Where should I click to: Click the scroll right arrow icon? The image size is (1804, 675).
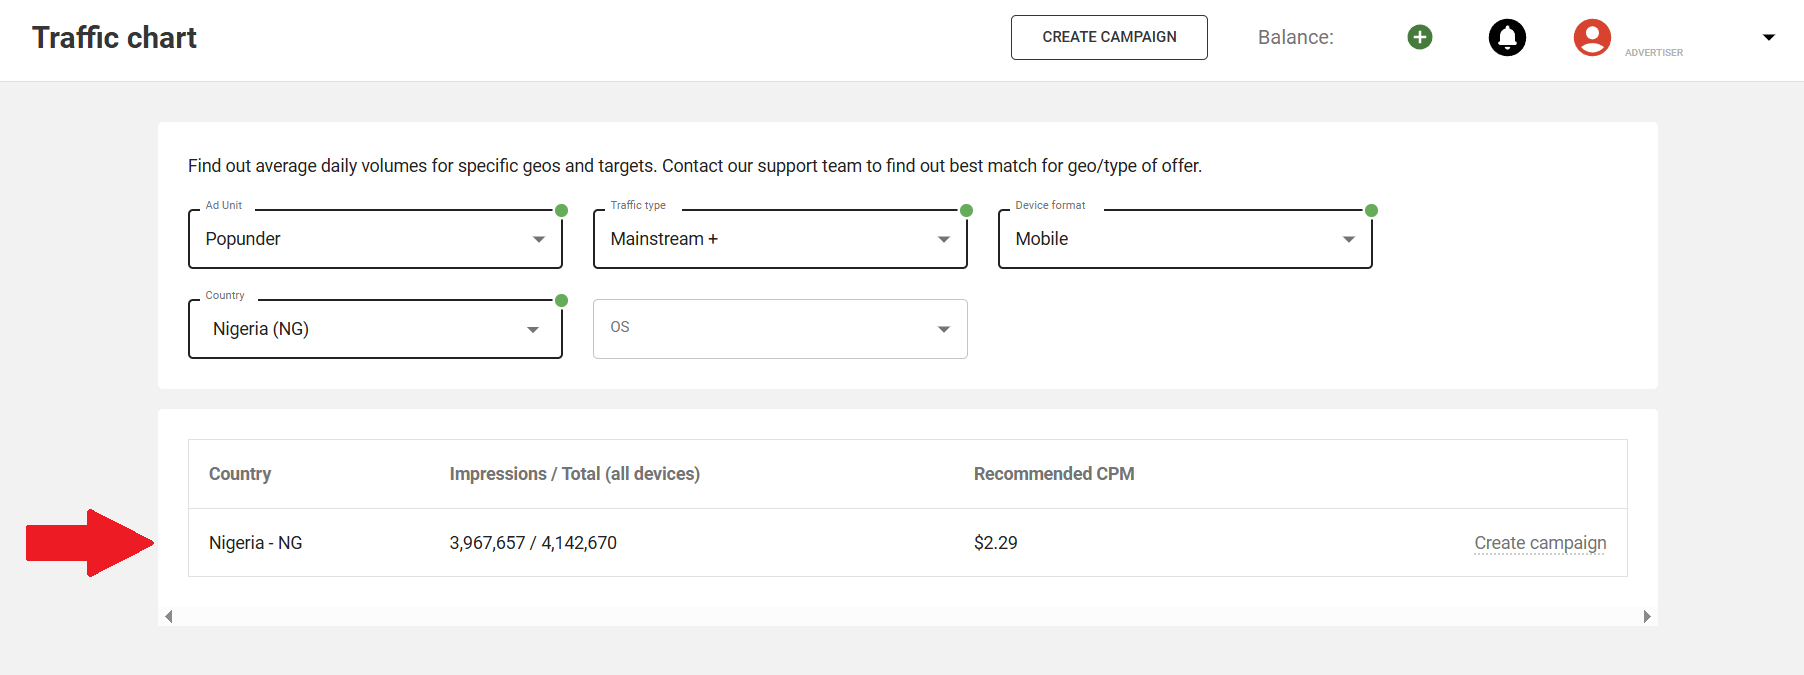tap(1646, 616)
